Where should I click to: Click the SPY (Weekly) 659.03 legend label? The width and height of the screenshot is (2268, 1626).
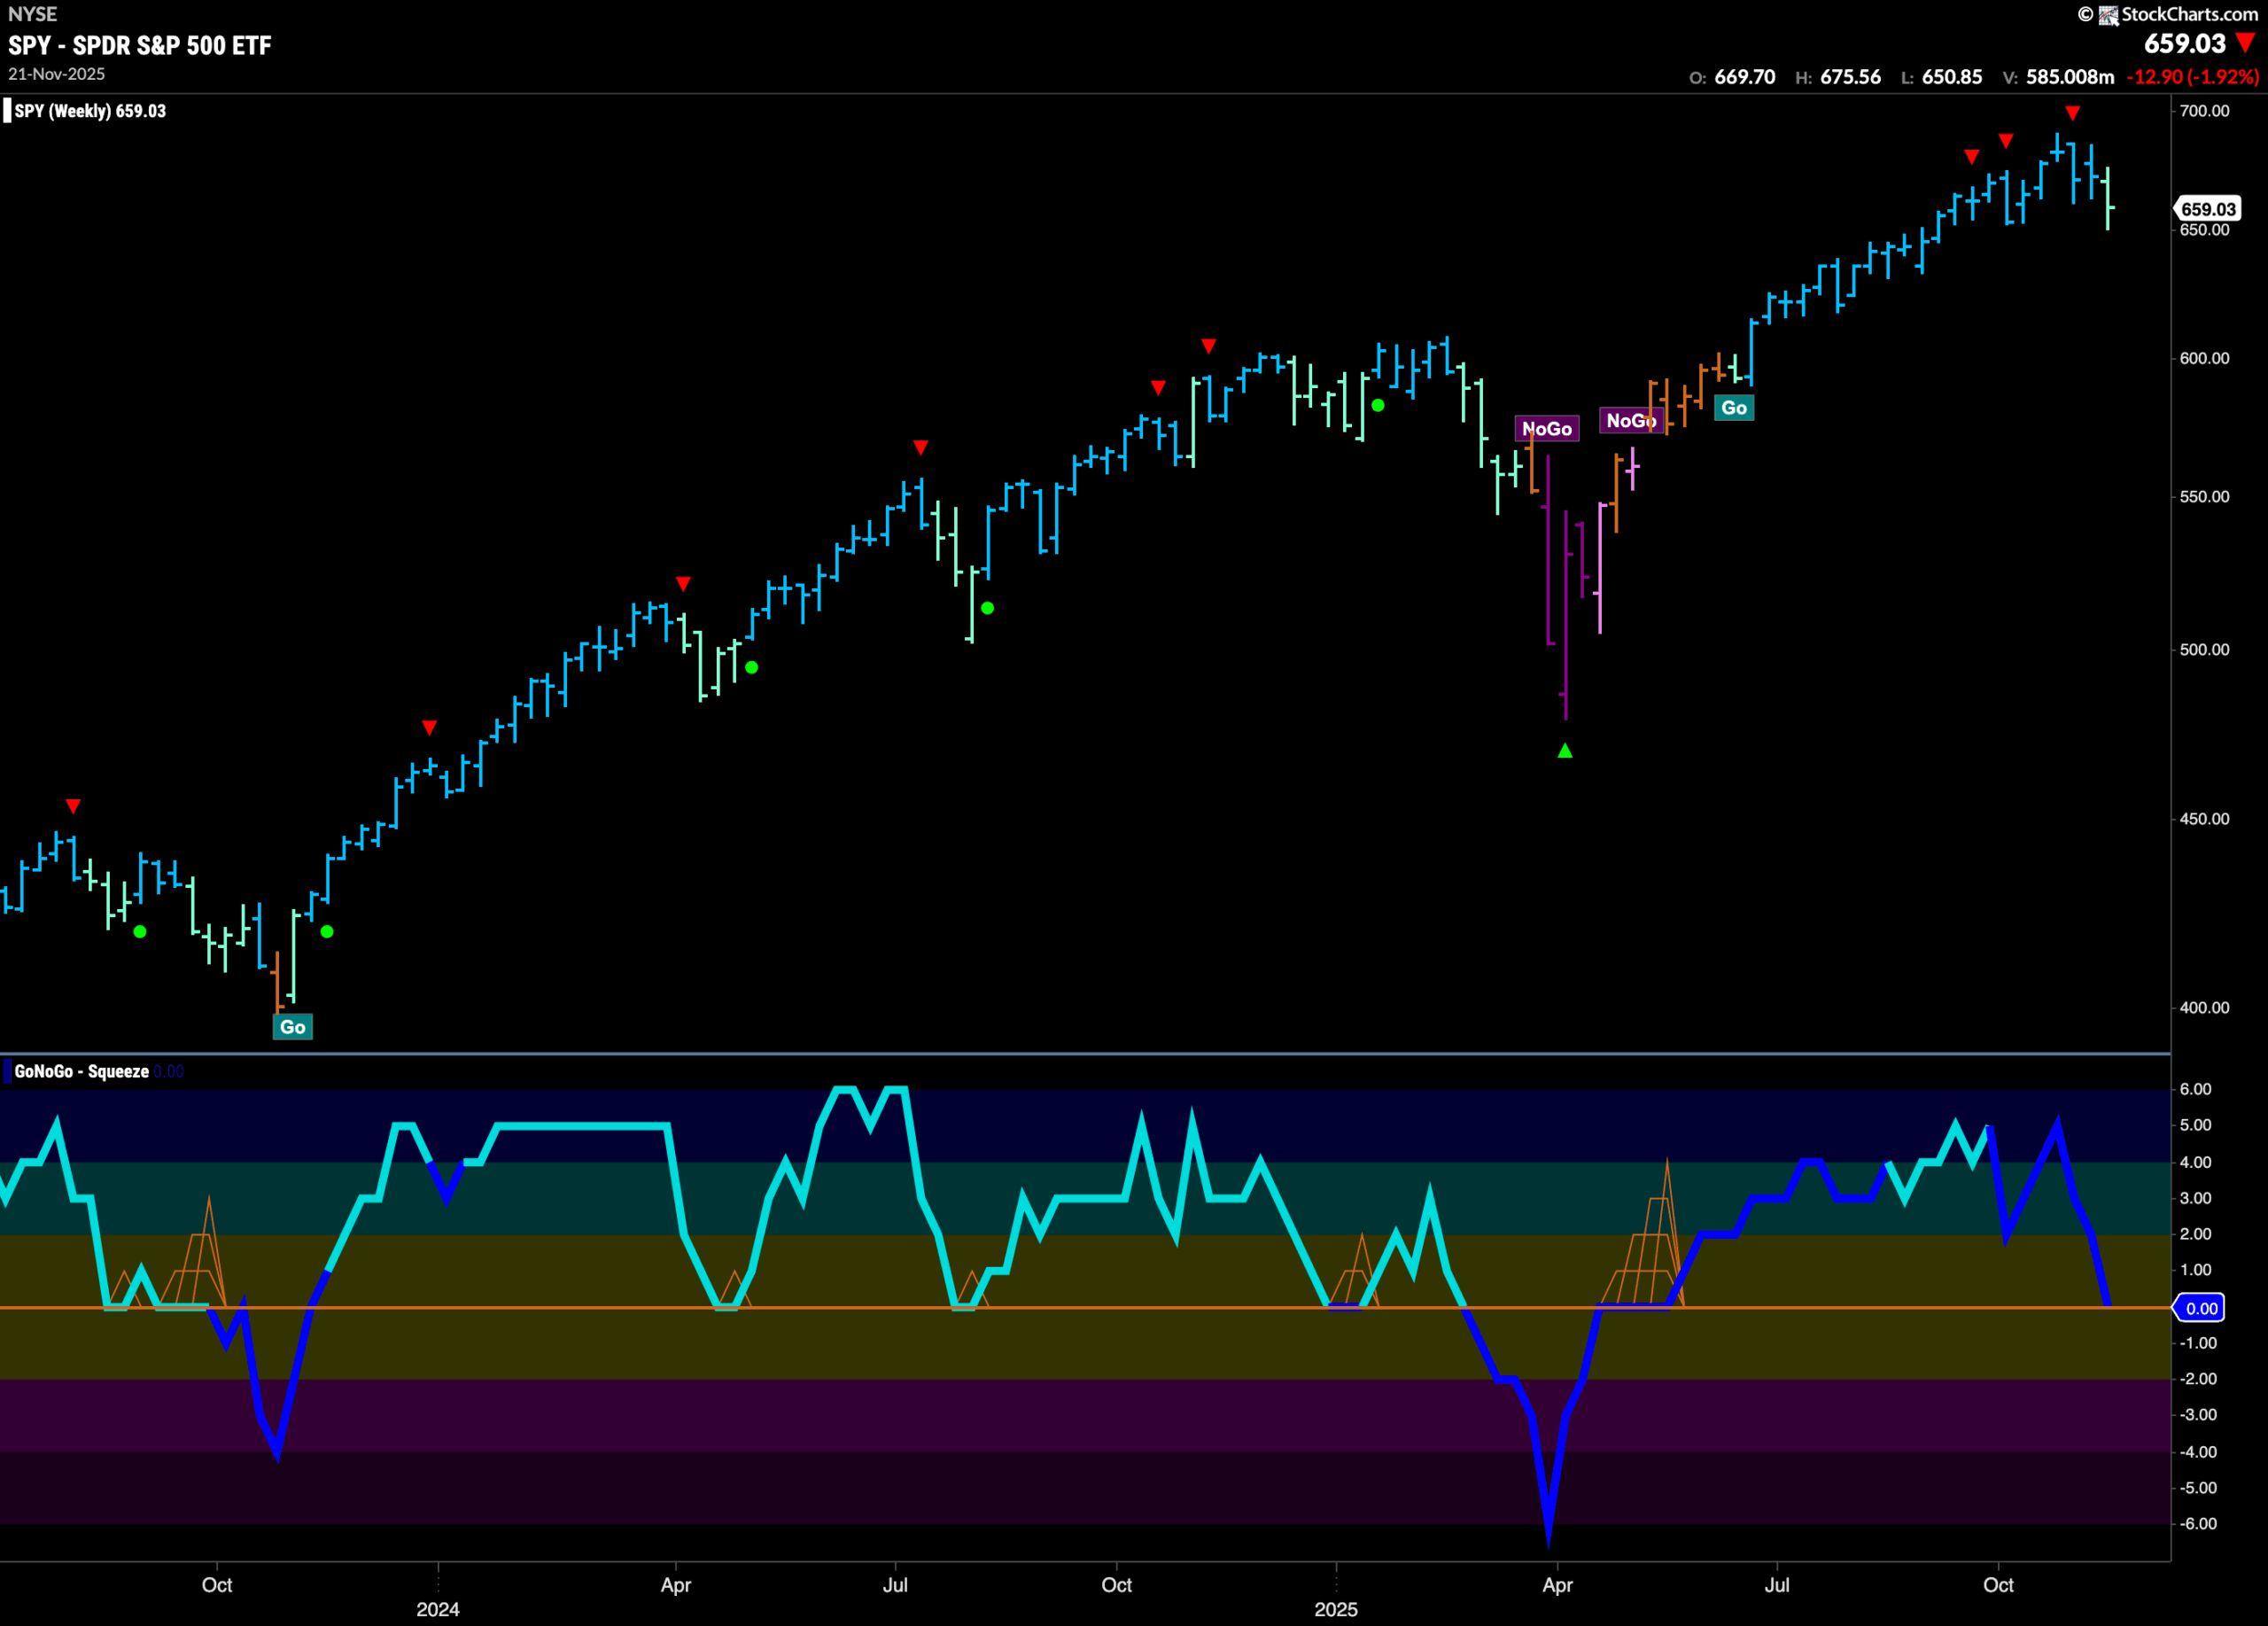click(x=90, y=111)
